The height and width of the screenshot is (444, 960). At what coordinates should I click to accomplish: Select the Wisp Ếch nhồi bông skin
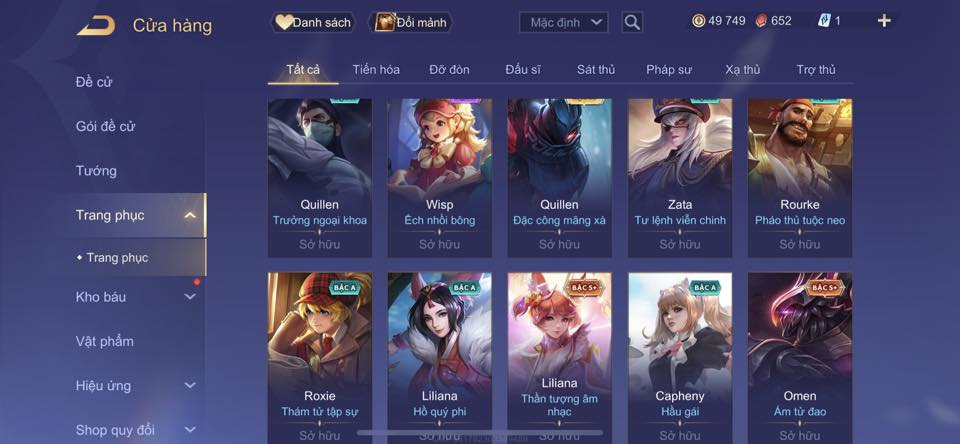[x=440, y=178]
